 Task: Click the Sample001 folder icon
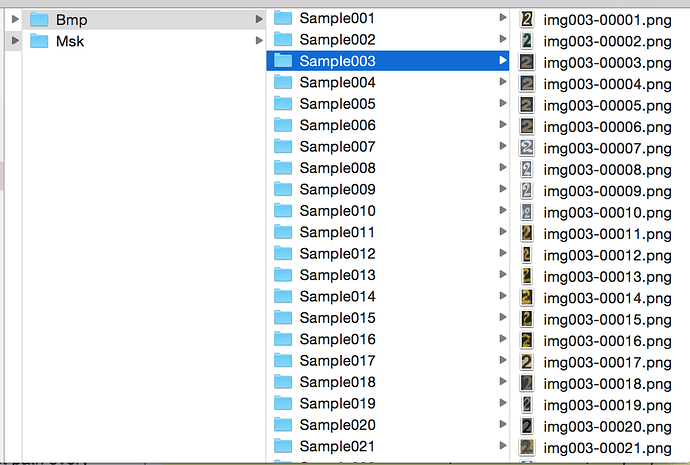[x=283, y=18]
